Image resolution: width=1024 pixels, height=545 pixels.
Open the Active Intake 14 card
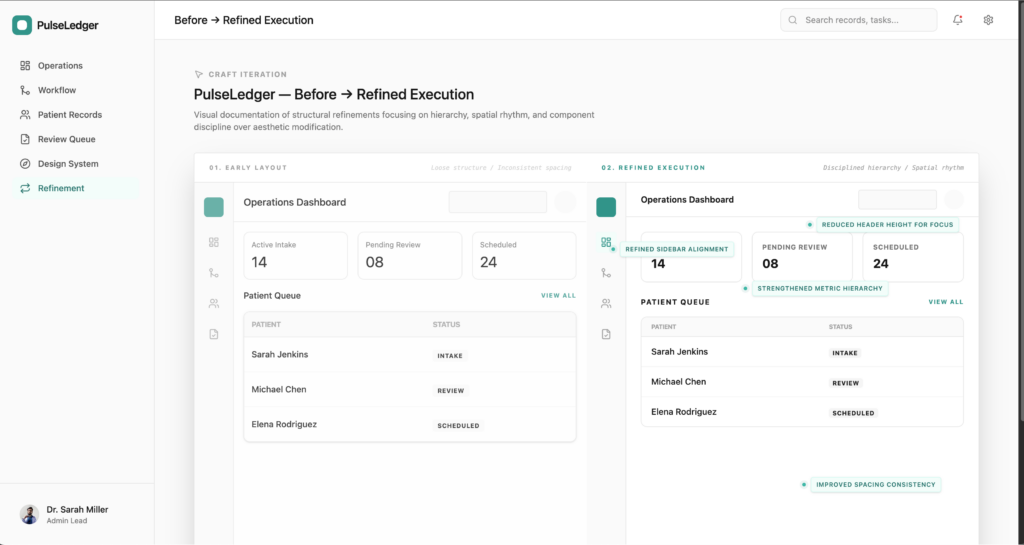click(x=295, y=255)
